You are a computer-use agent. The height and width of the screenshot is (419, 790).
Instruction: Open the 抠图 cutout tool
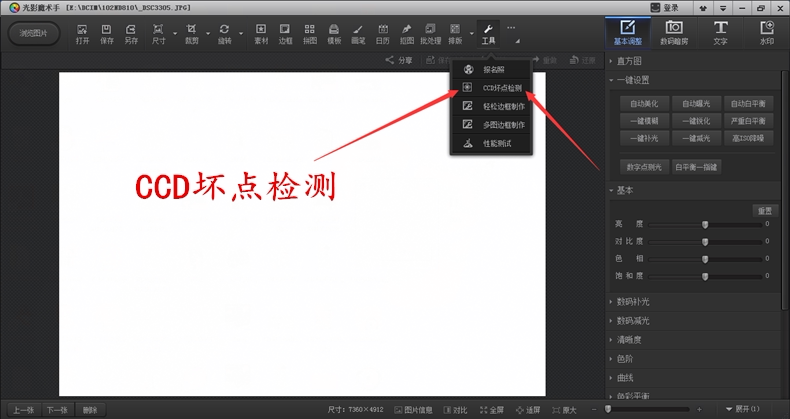click(407, 34)
